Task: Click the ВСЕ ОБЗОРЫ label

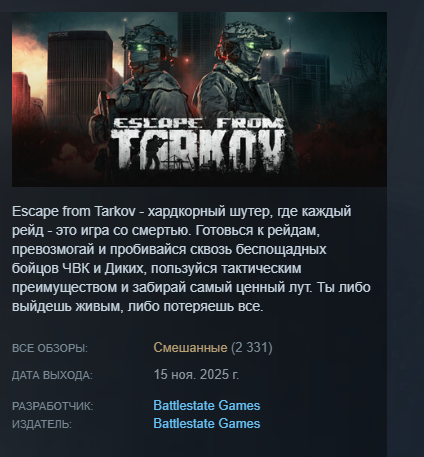Action: click(x=50, y=348)
